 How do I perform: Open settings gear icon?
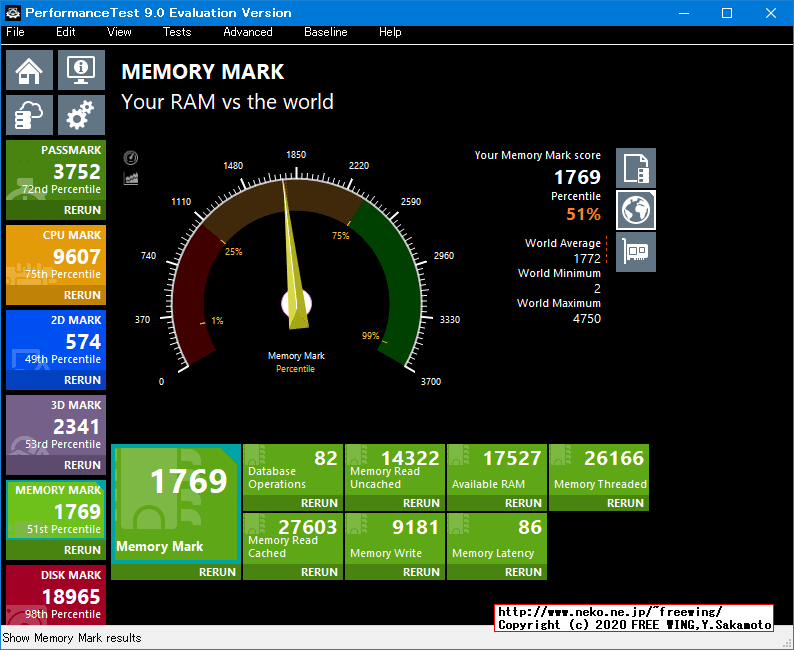81,115
